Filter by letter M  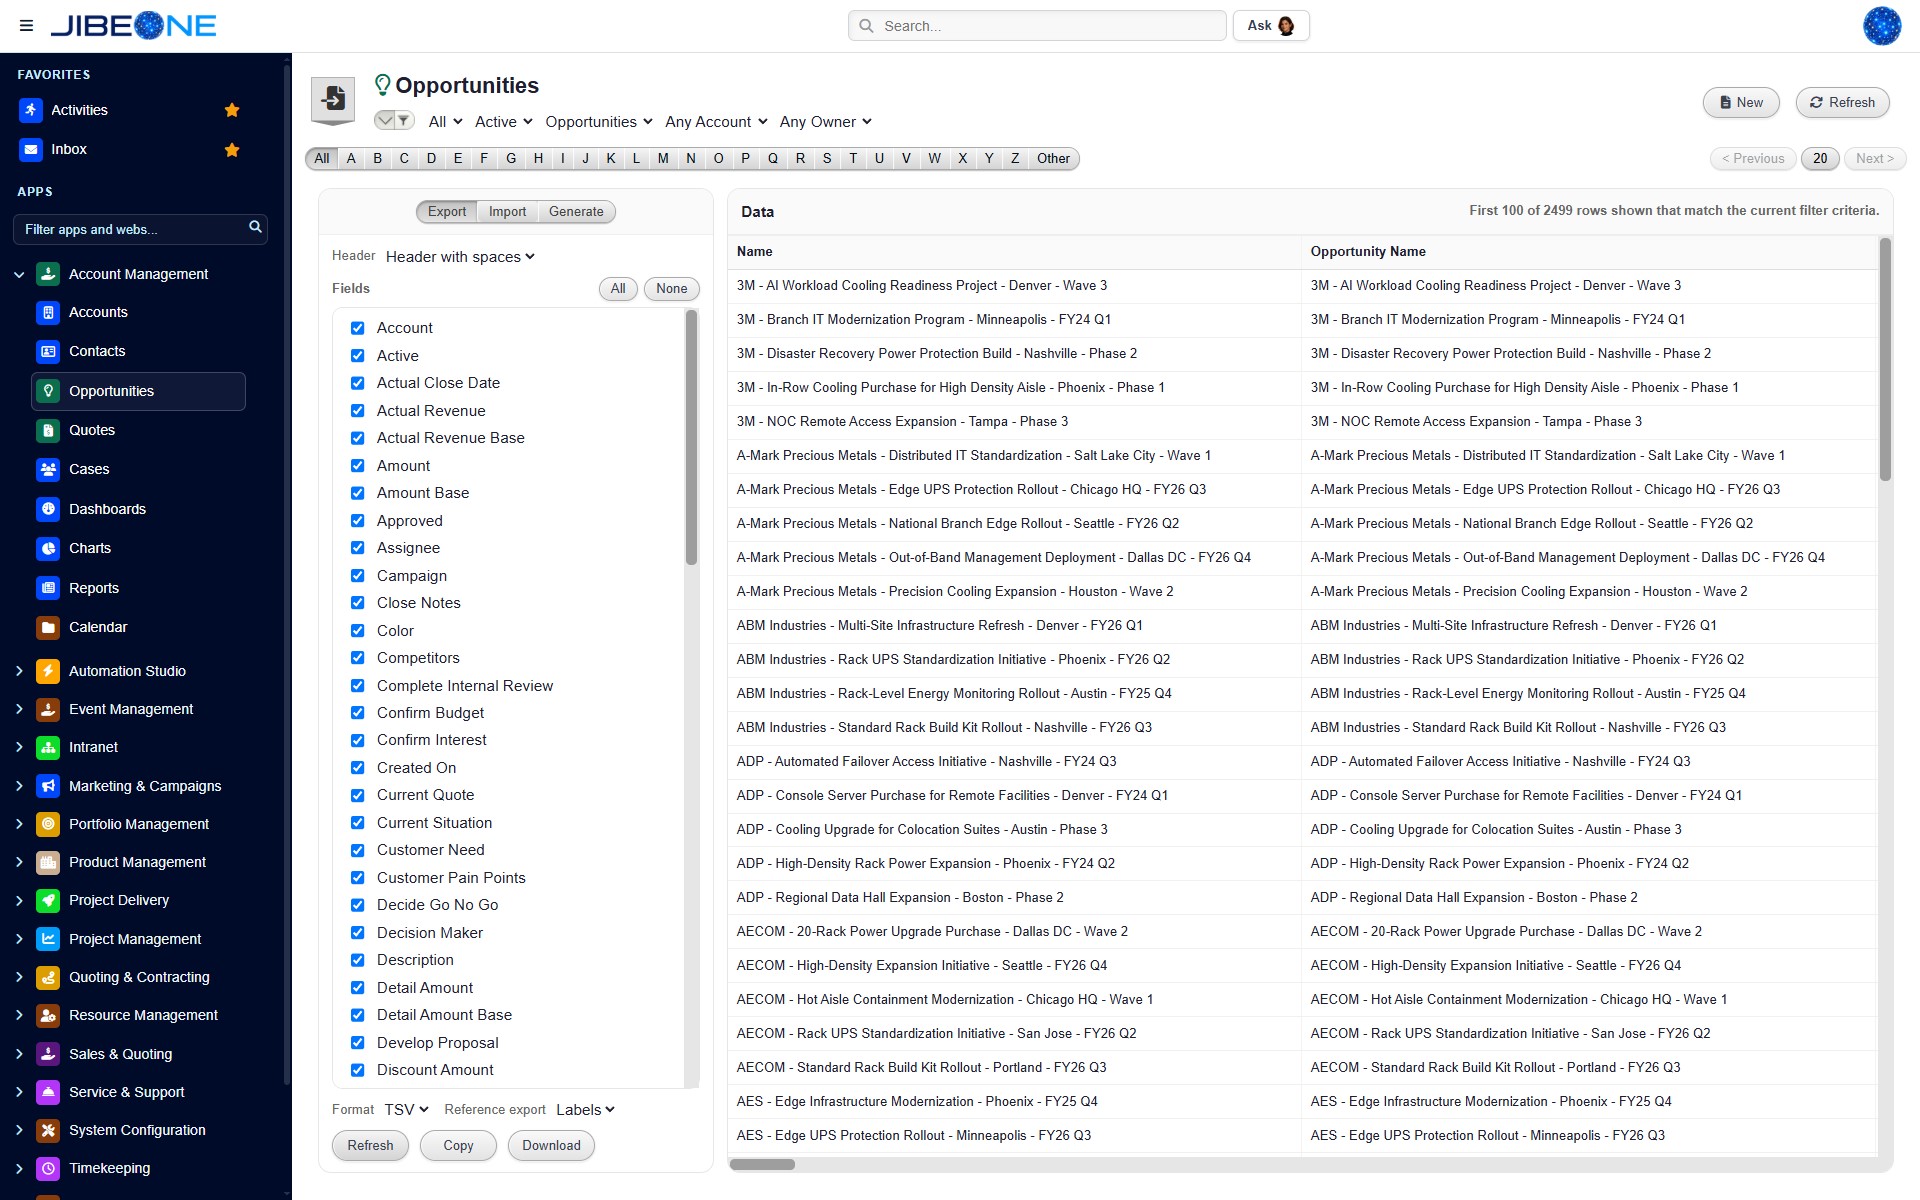click(x=663, y=158)
